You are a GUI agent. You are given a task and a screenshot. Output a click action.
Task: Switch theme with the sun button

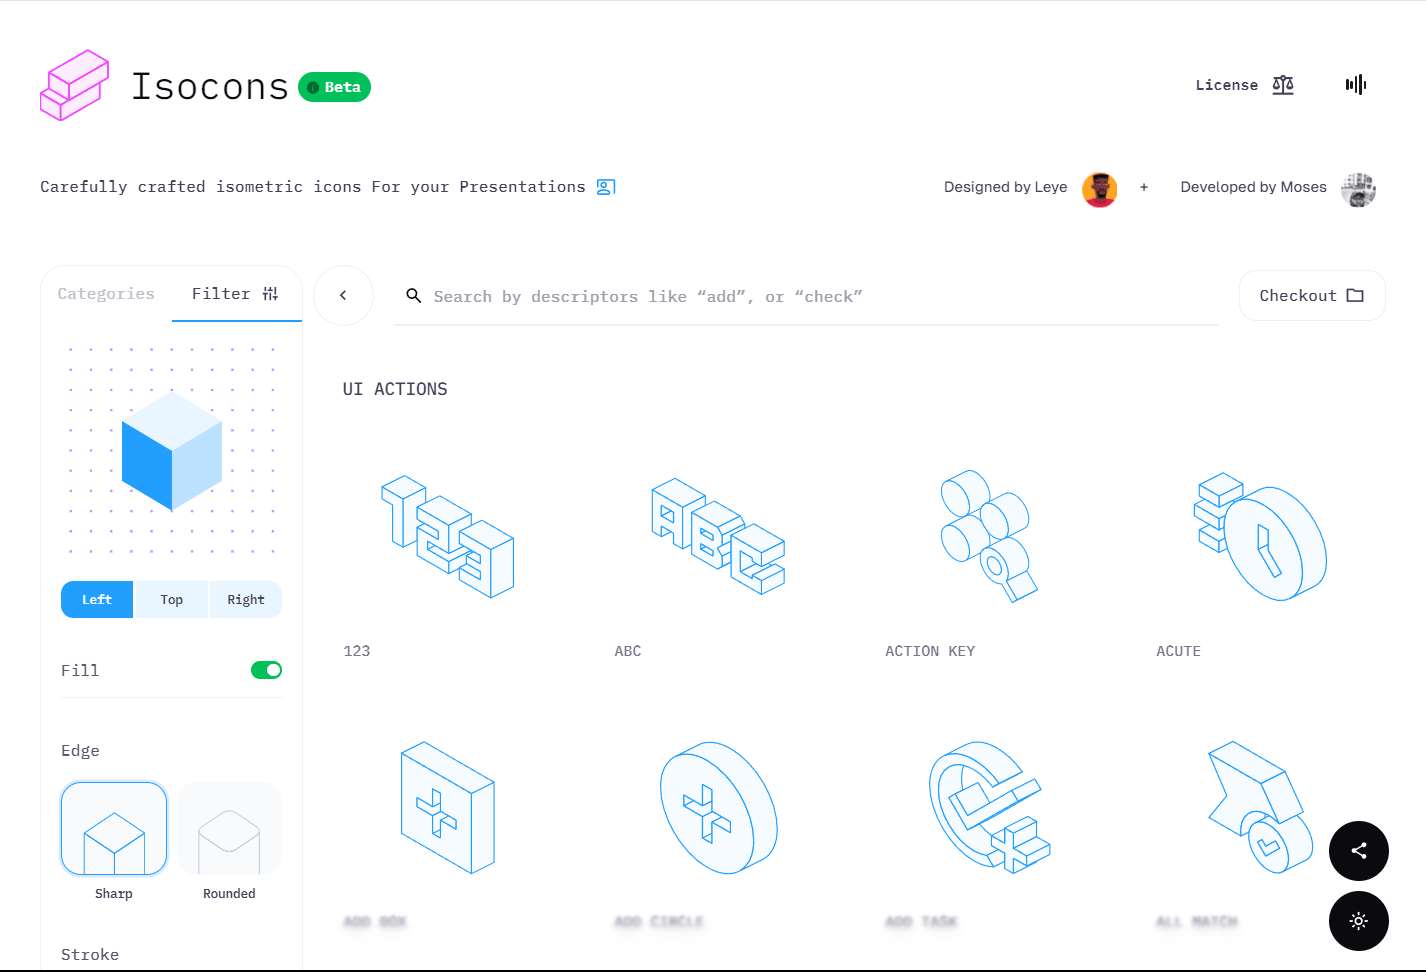click(x=1358, y=921)
